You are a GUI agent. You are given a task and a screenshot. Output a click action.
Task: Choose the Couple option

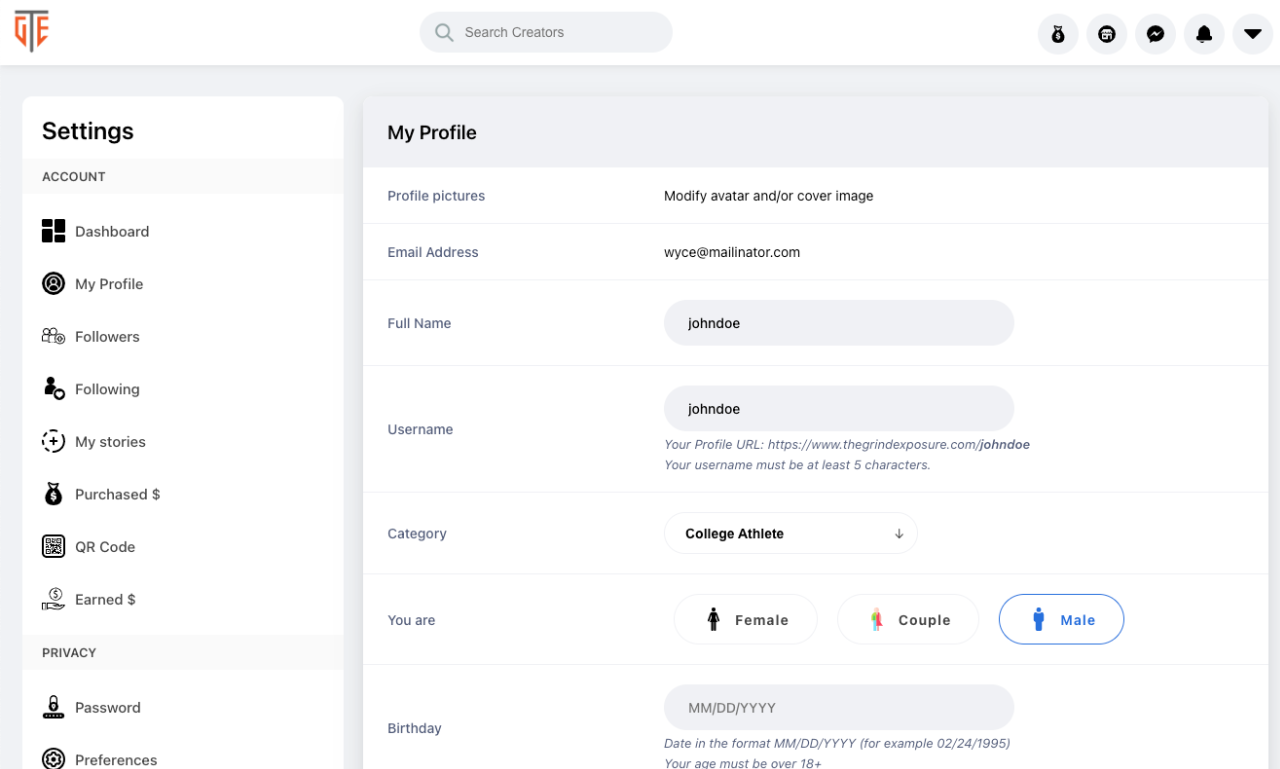tap(908, 619)
